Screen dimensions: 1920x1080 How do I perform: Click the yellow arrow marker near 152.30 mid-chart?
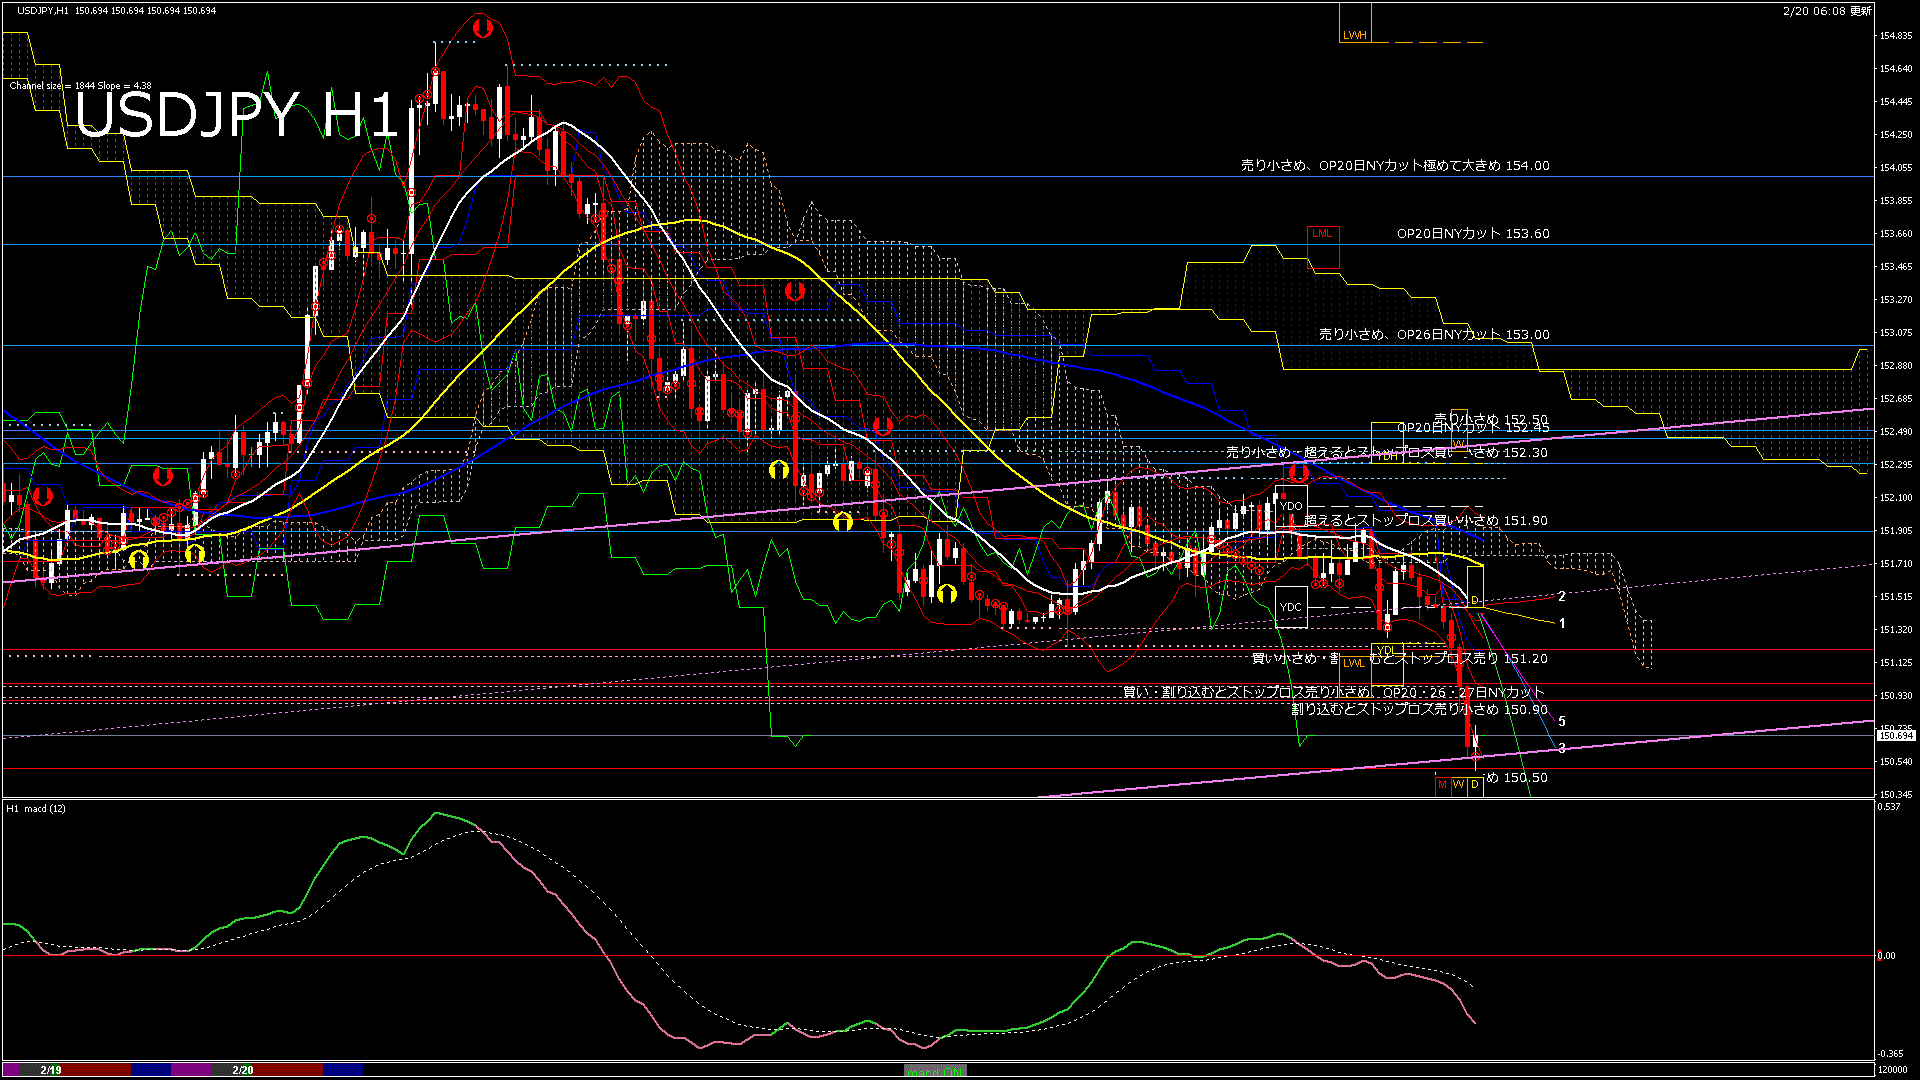[778, 469]
